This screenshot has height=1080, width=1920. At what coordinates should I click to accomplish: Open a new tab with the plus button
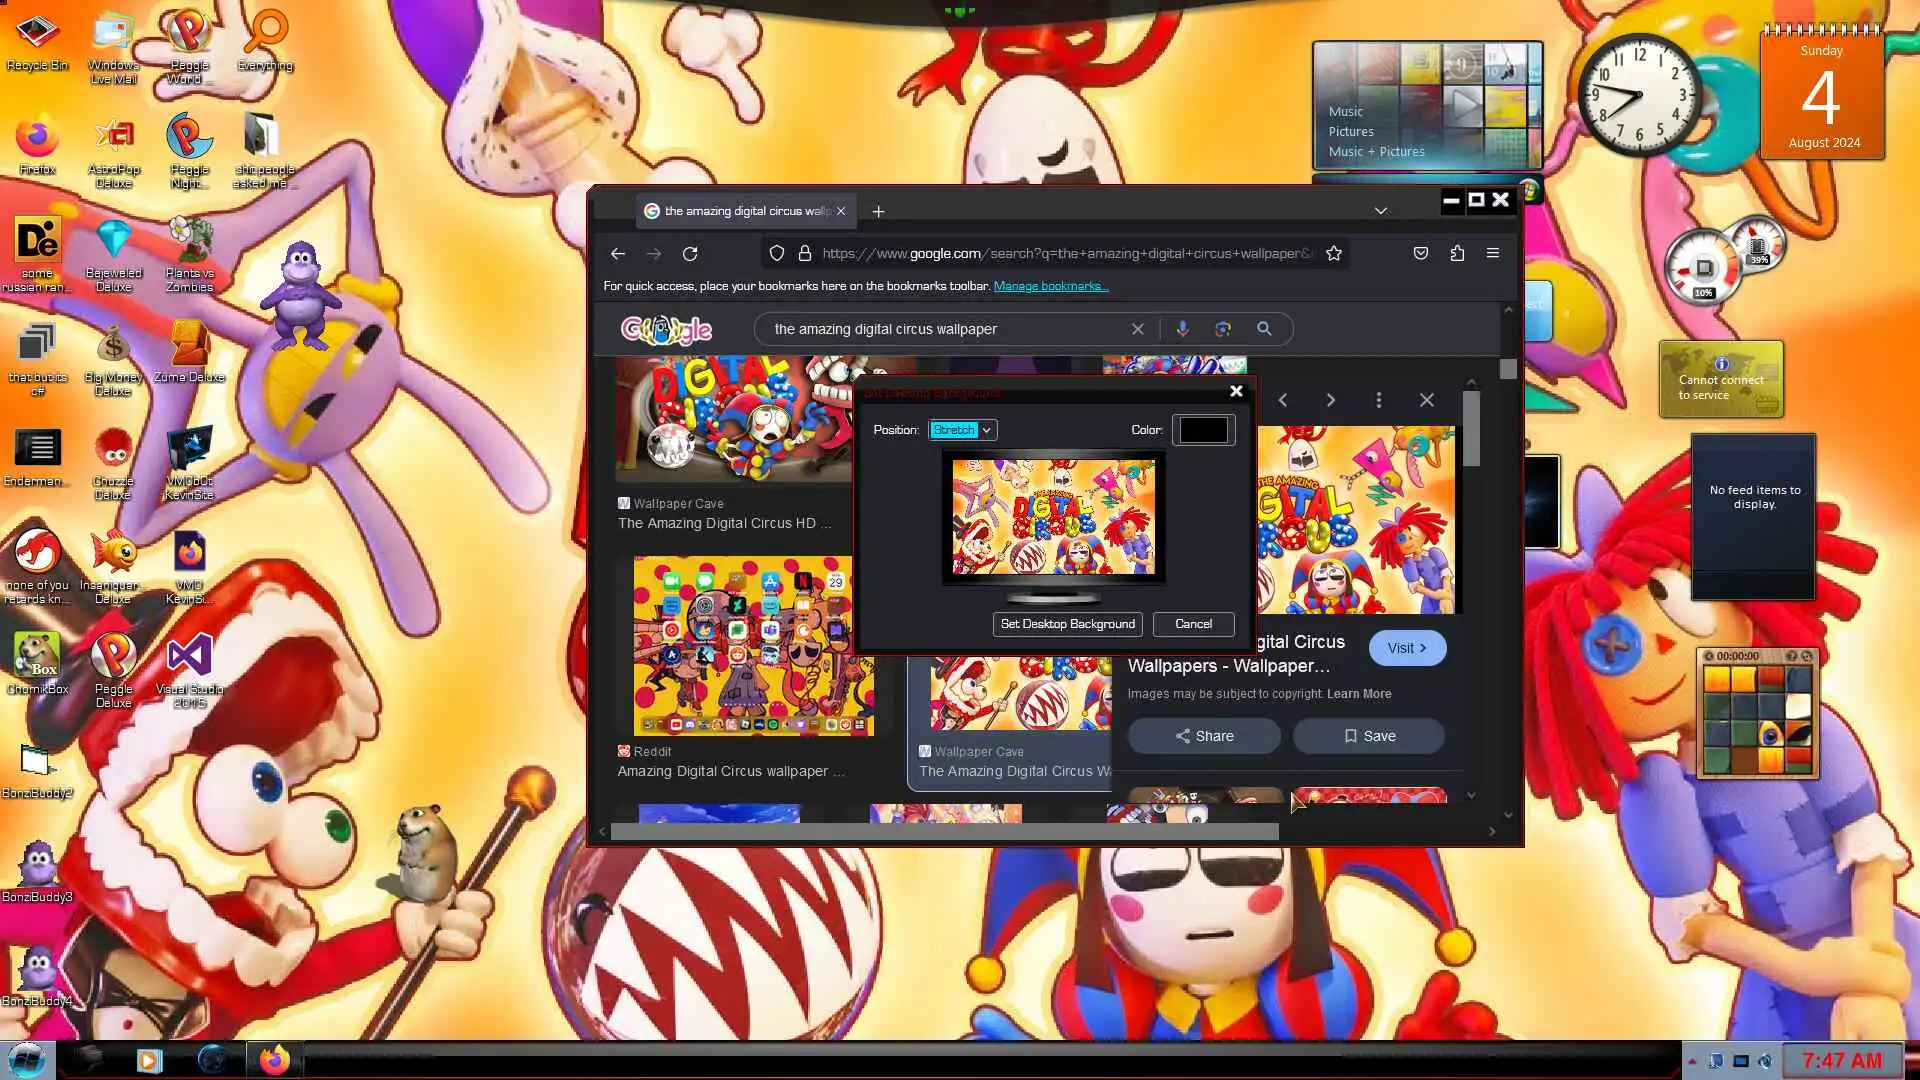point(878,211)
